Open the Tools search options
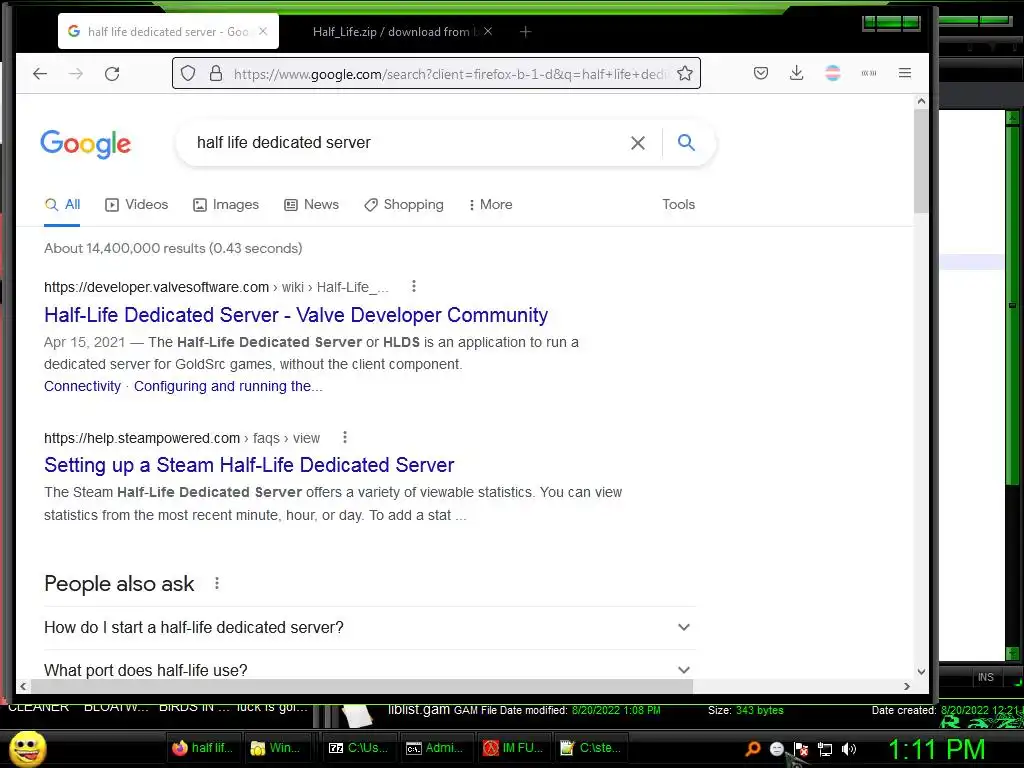 (x=678, y=204)
